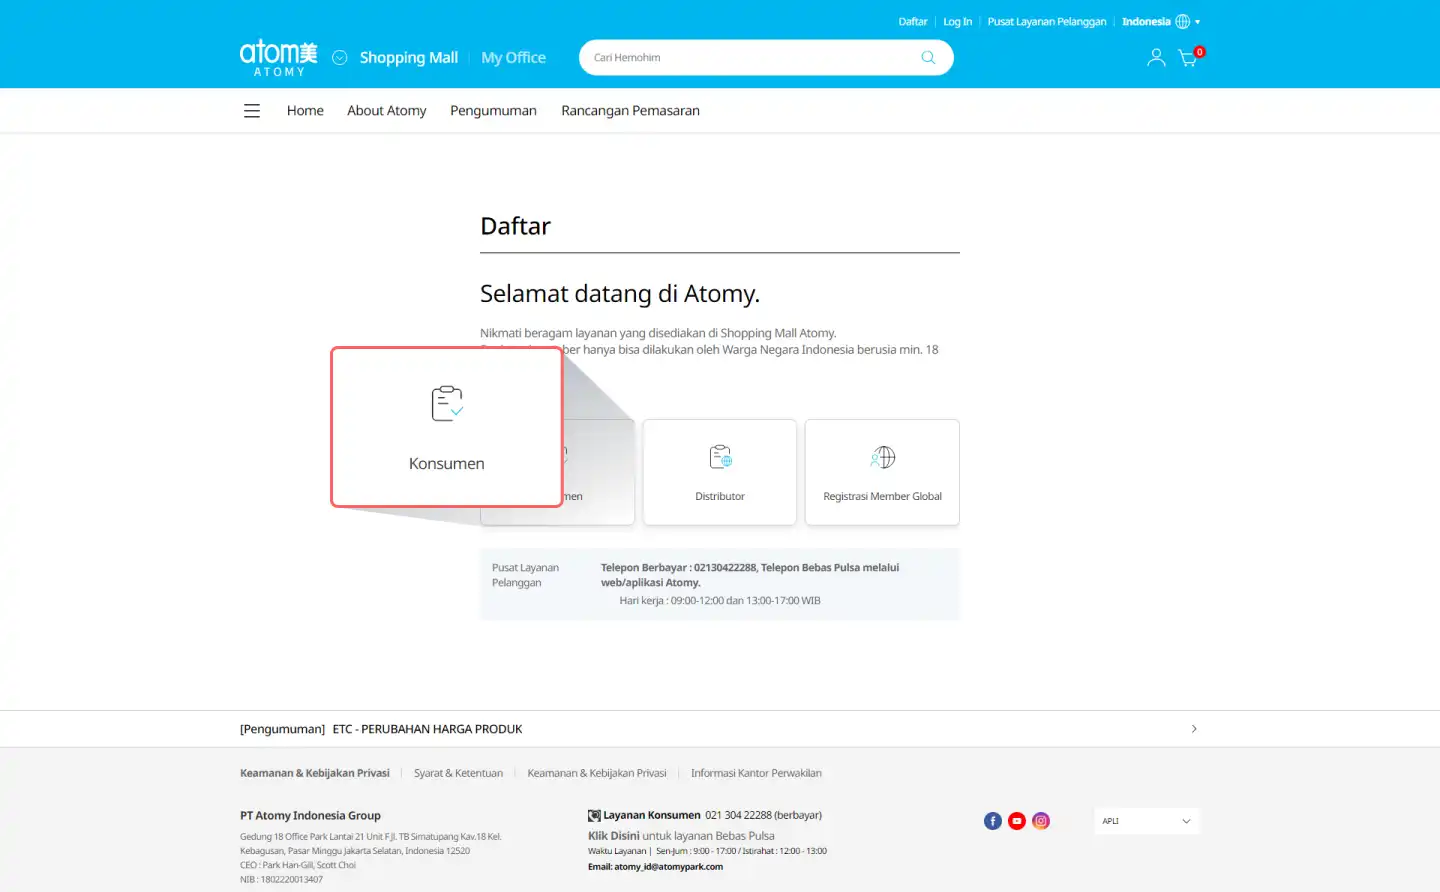Click the search magnifier icon
Image resolution: width=1440 pixels, height=892 pixels.
pos(928,58)
